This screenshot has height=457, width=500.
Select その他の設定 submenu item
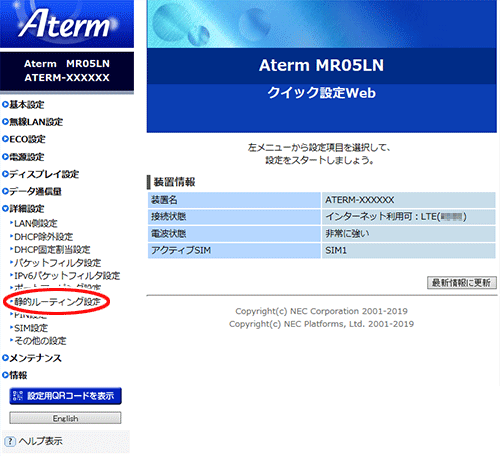pyautogui.click(x=40, y=341)
